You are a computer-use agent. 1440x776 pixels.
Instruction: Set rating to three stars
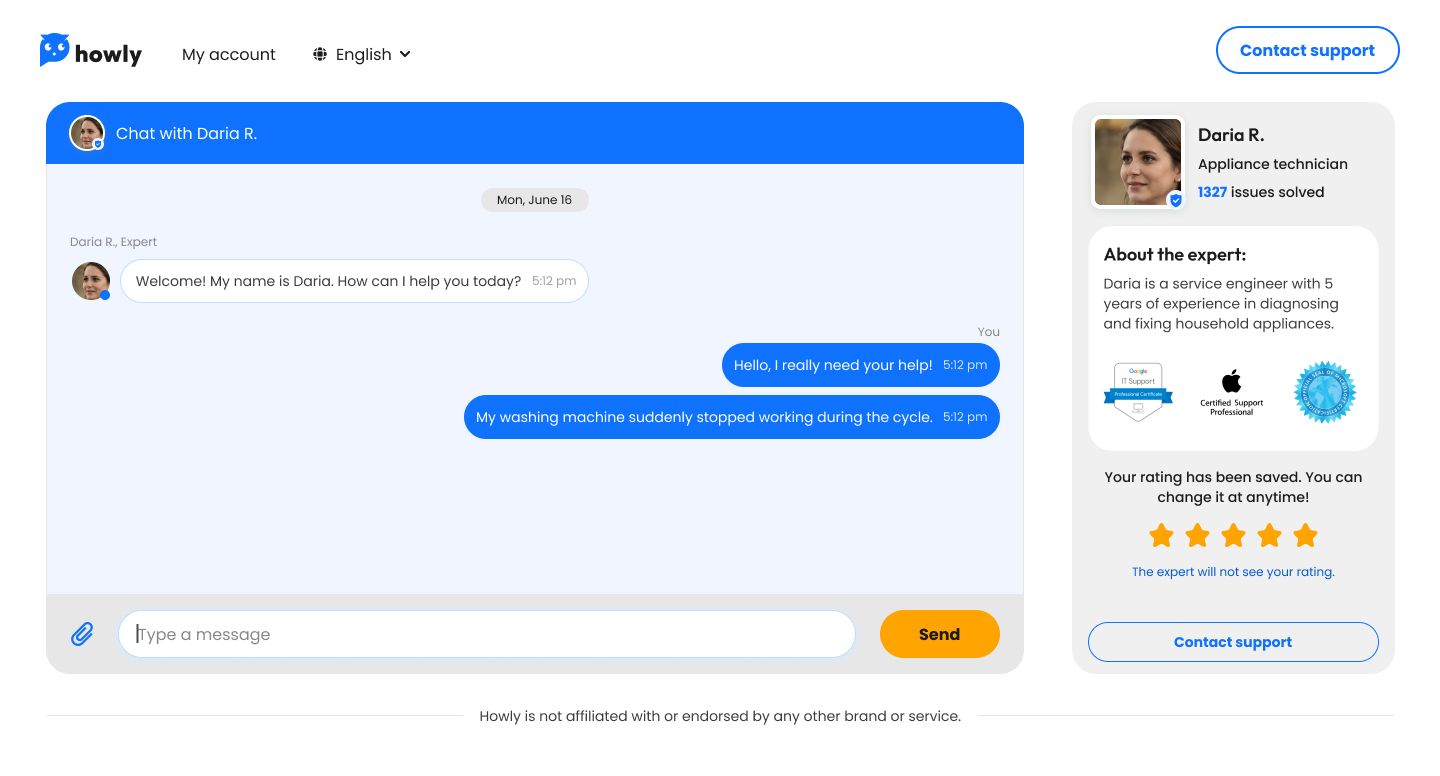point(1233,536)
